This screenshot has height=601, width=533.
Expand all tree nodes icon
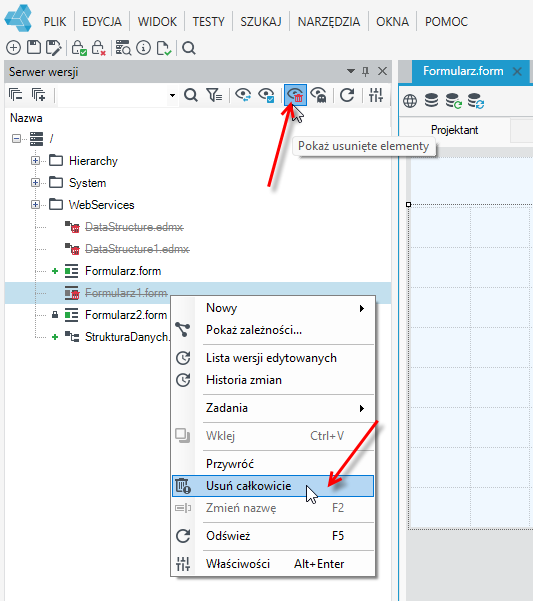(38, 95)
